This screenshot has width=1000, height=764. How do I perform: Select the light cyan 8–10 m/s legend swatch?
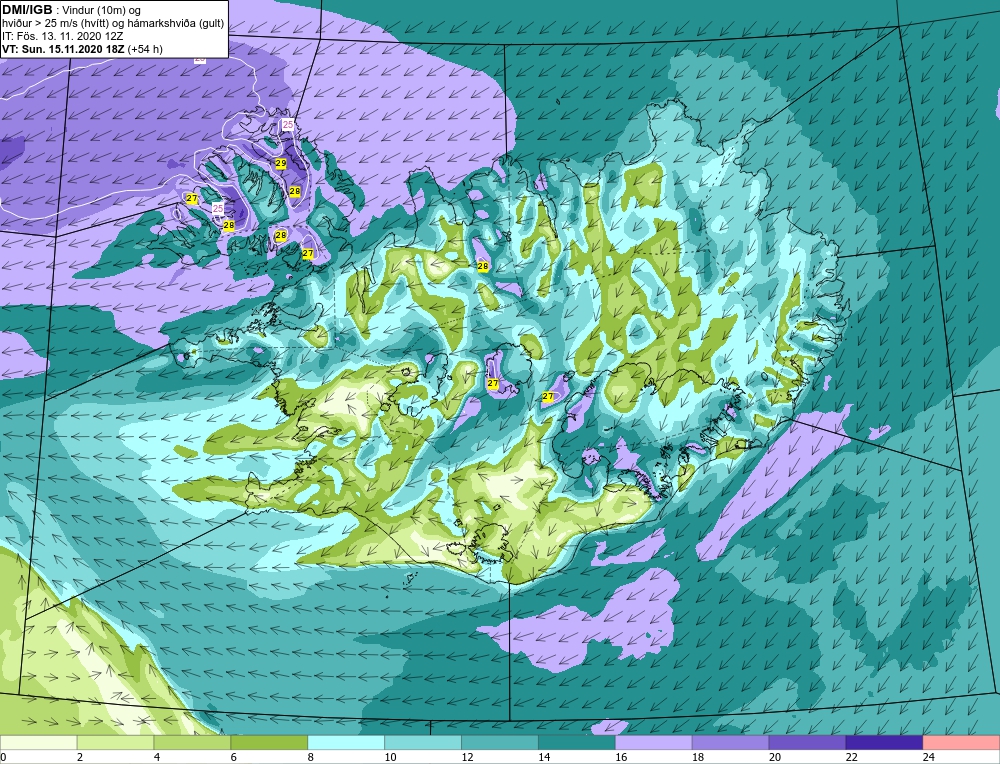click(346, 743)
